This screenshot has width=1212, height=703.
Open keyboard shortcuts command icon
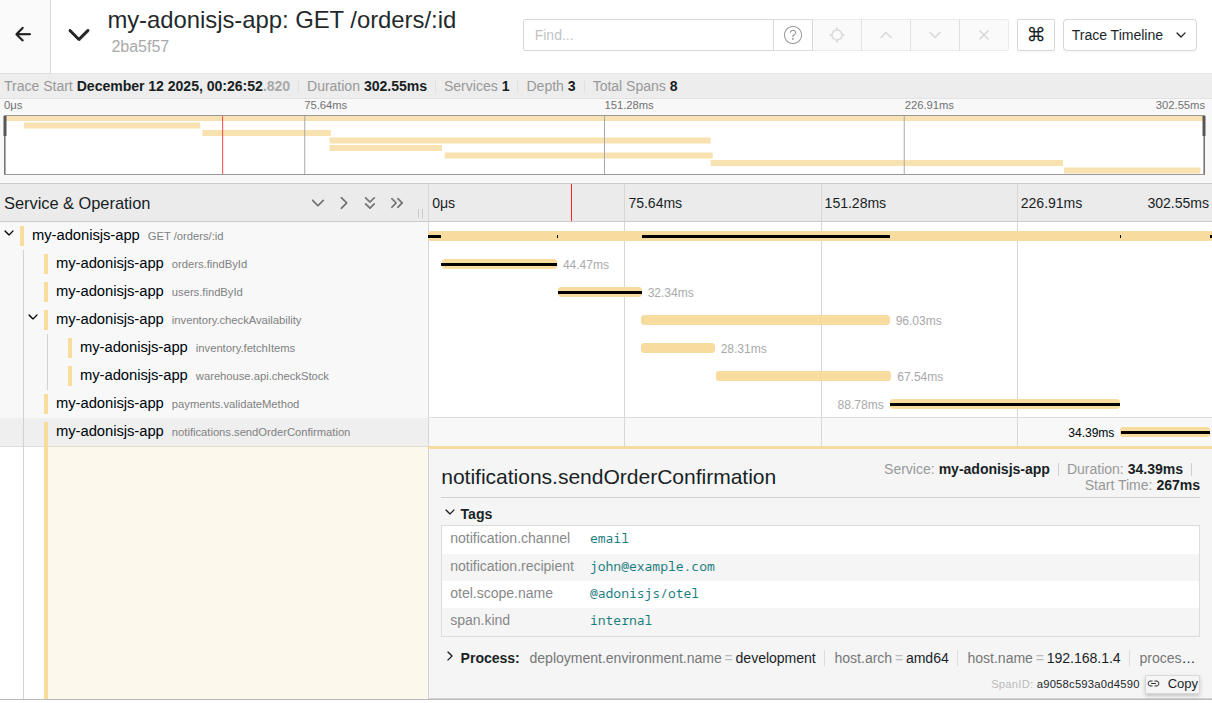(x=1036, y=35)
